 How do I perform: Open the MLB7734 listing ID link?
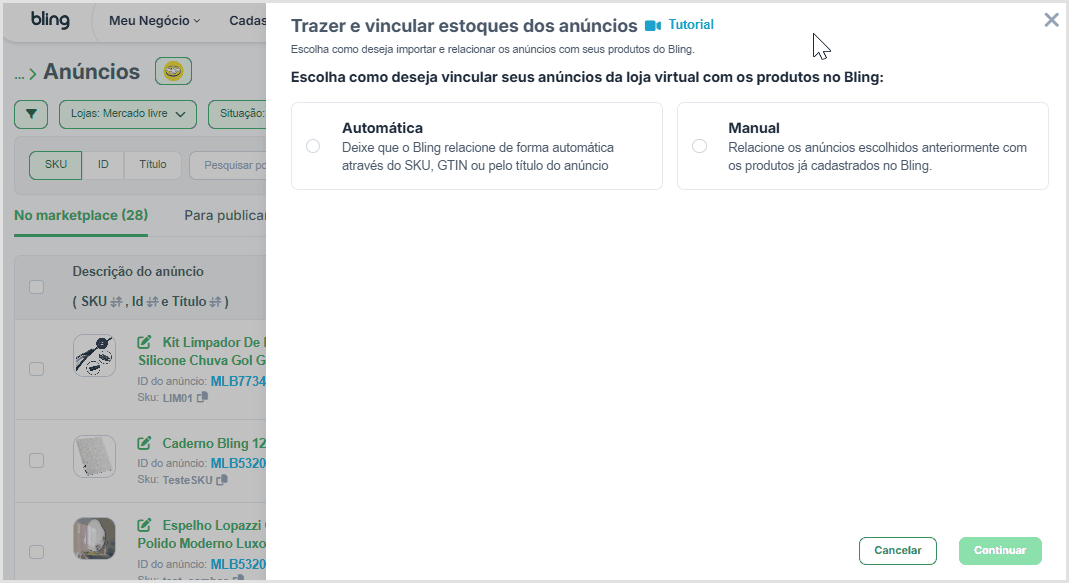coord(238,381)
